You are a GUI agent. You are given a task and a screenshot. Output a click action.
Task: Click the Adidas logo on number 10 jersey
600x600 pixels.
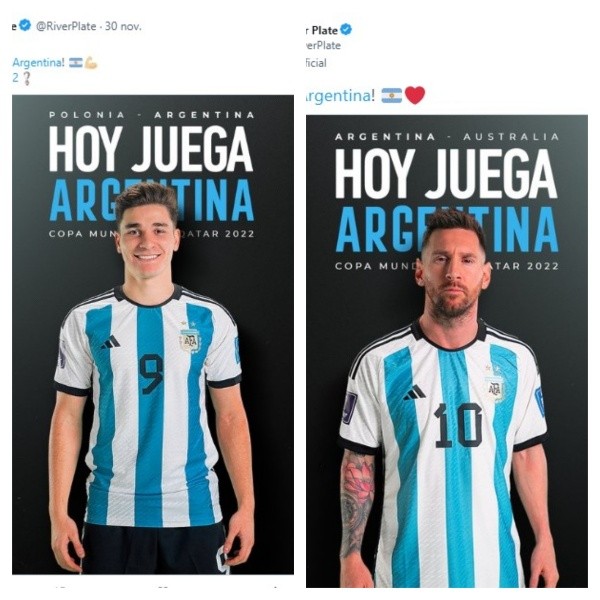click(x=414, y=393)
